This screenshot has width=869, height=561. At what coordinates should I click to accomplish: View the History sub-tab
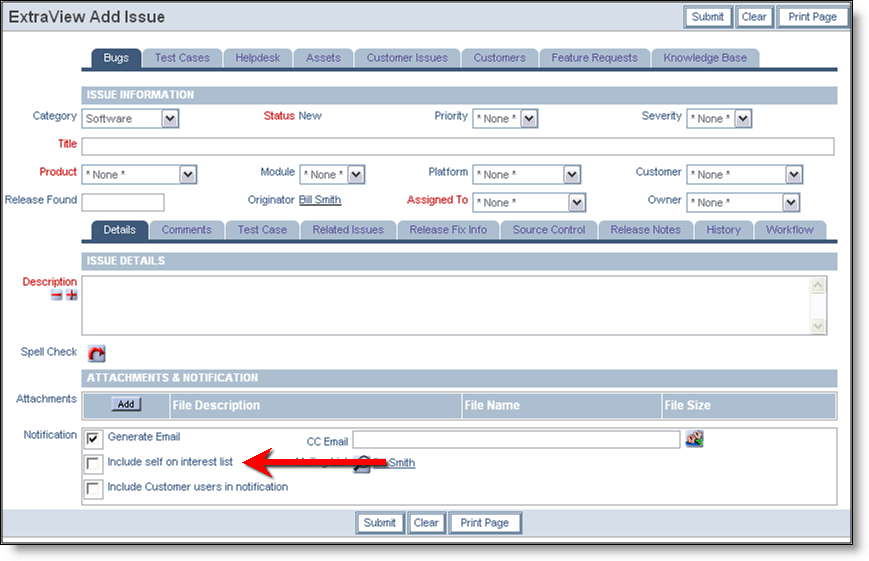tap(723, 230)
